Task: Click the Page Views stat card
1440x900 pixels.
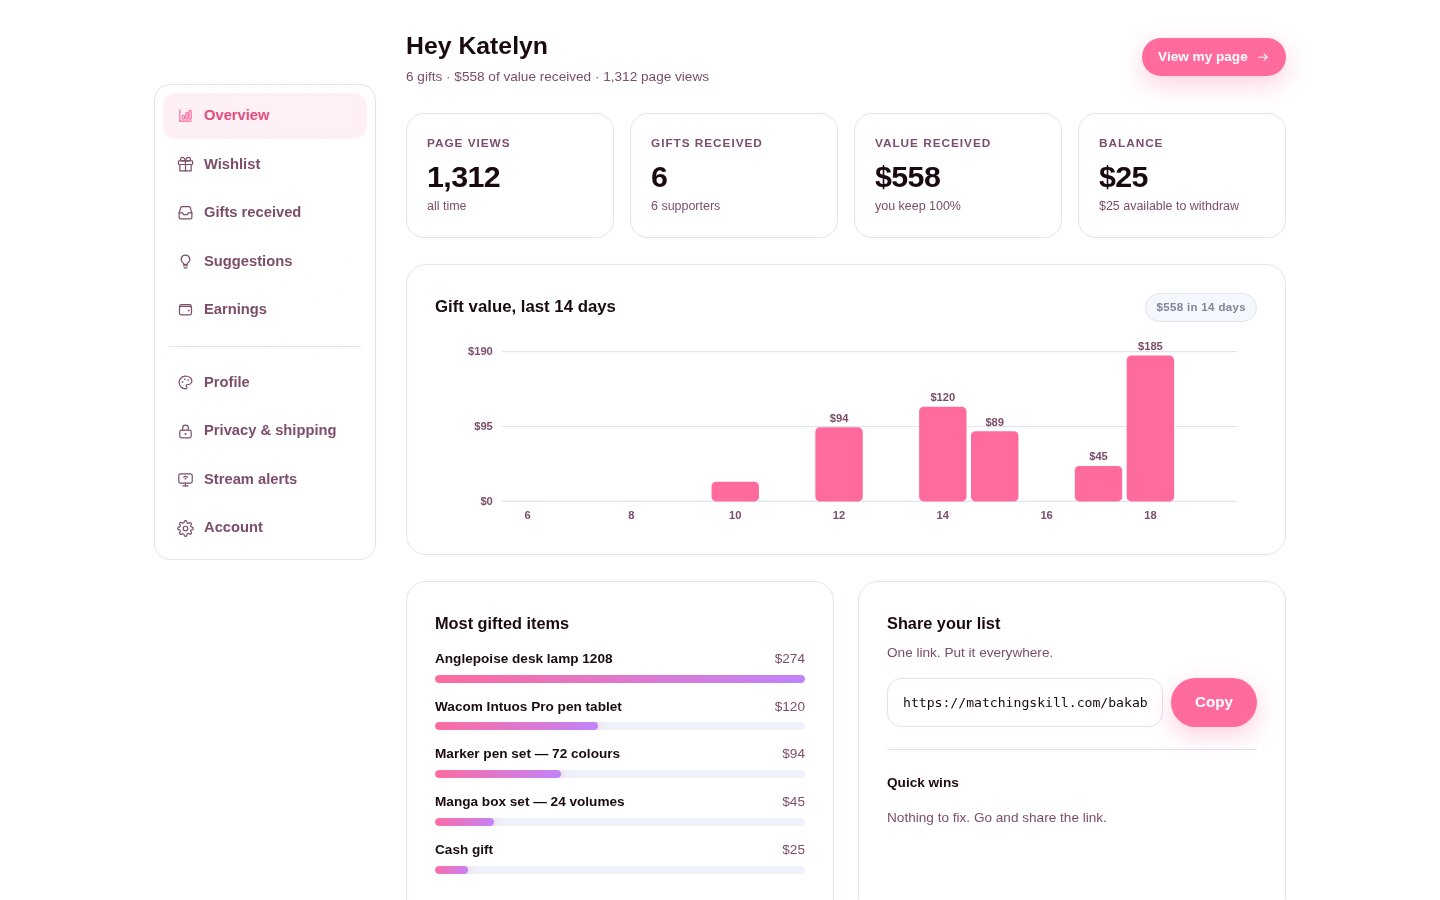Action: pyautogui.click(x=510, y=175)
